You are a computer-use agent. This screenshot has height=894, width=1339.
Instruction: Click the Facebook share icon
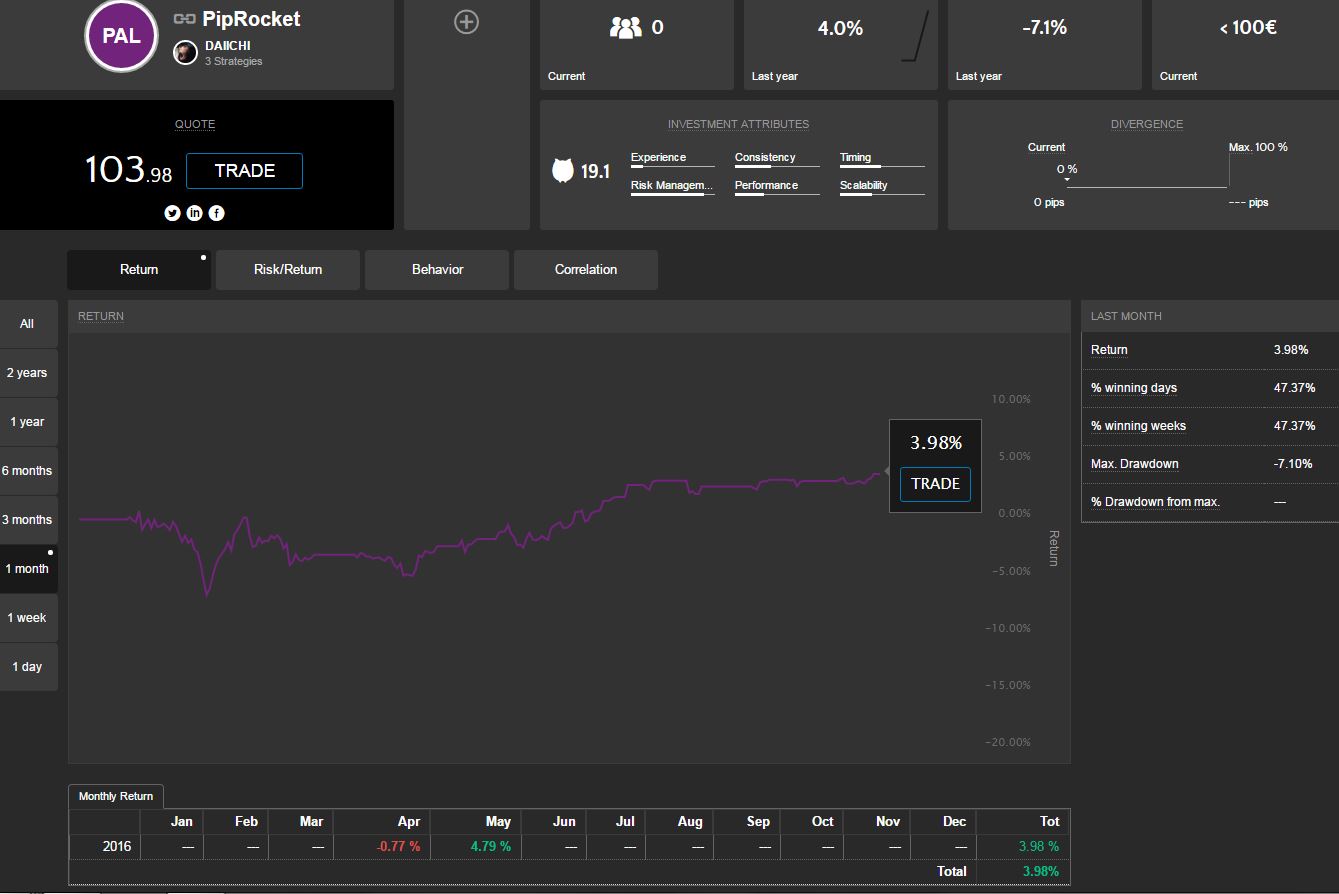[x=216, y=213]
